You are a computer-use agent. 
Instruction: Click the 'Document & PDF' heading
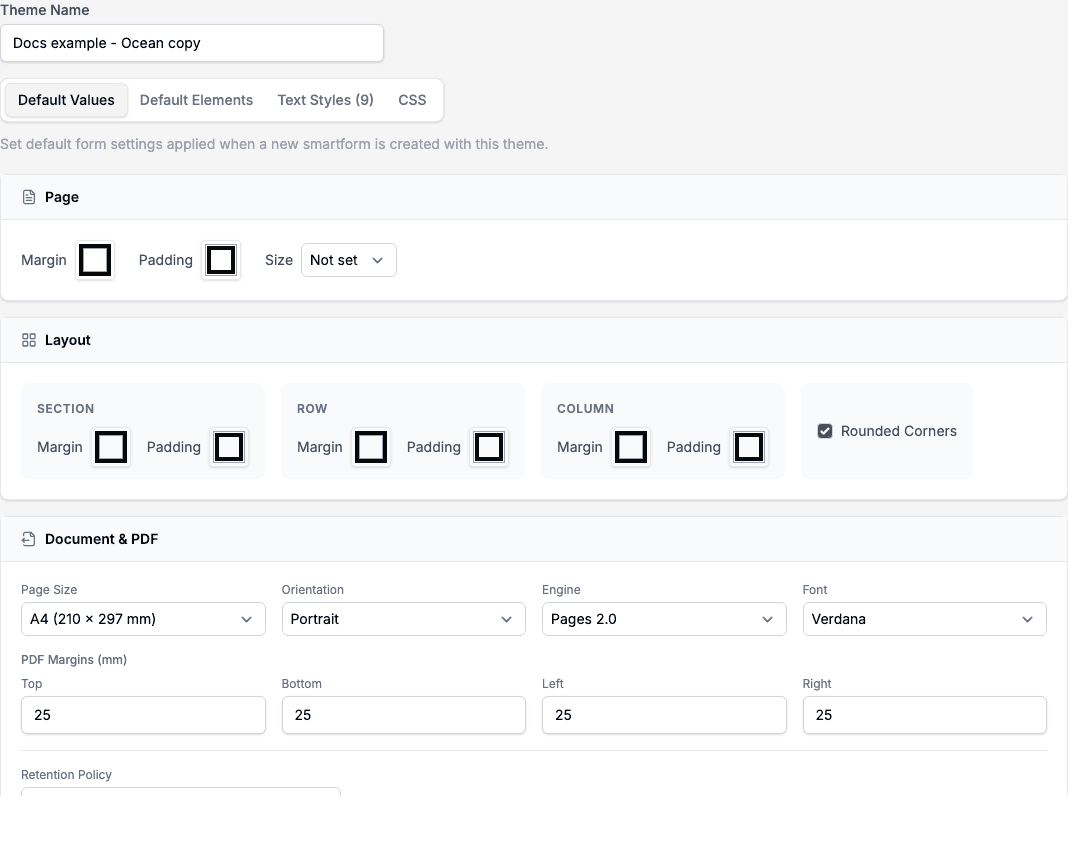(101, 539)
